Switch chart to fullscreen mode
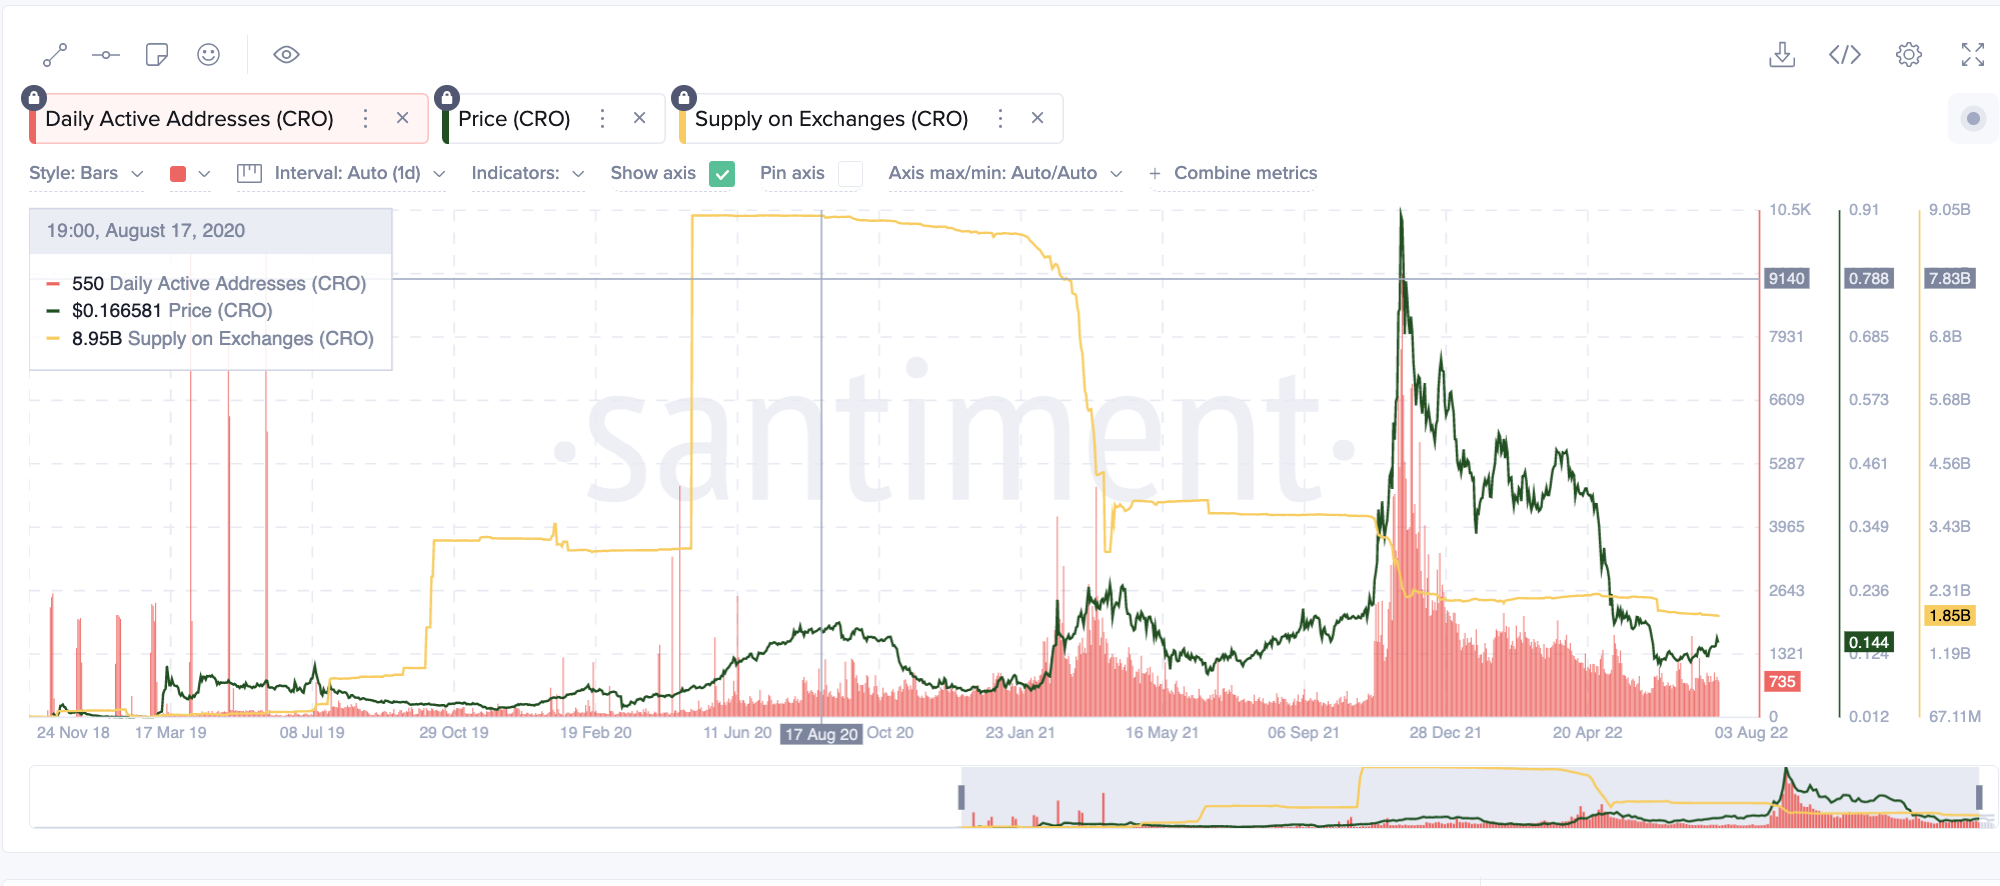This screenshot has height=886, width=2000. pyautogui.click(x=1973, y=55)
